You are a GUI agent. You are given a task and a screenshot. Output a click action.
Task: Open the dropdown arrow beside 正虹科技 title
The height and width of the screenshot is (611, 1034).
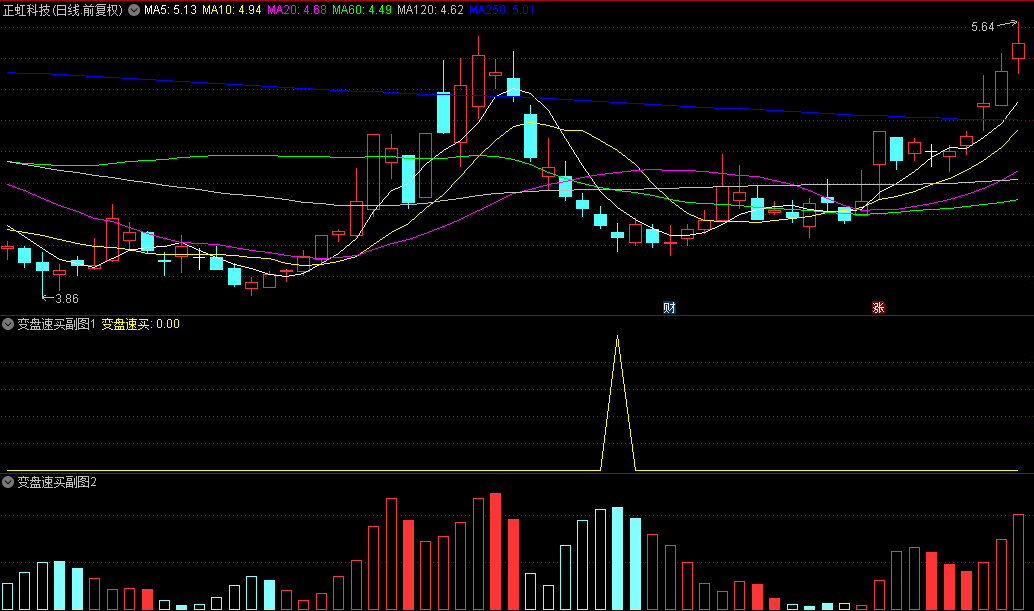click(x=134, y=10)
